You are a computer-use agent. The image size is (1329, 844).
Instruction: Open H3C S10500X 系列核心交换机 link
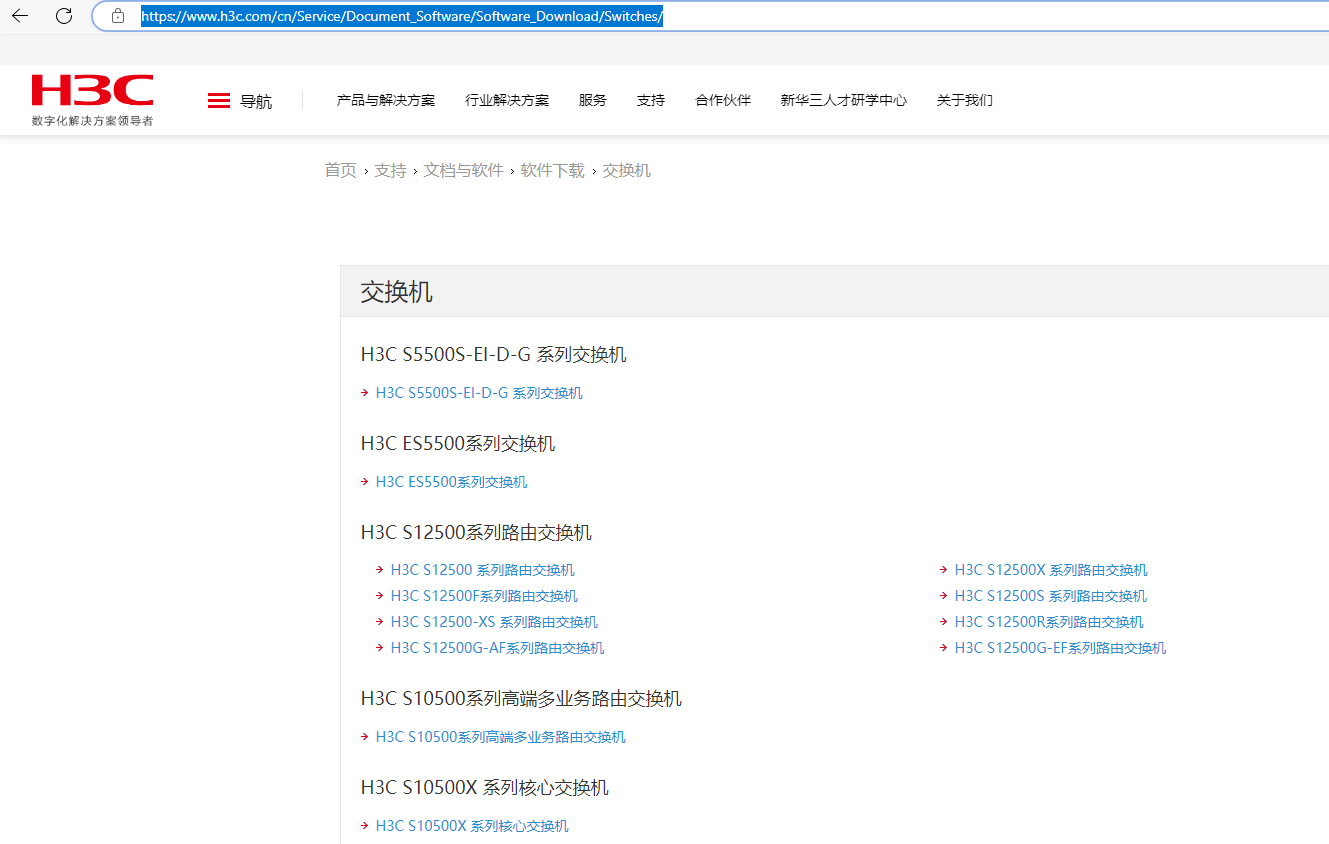pyautogui.click(x=472, y=826)
